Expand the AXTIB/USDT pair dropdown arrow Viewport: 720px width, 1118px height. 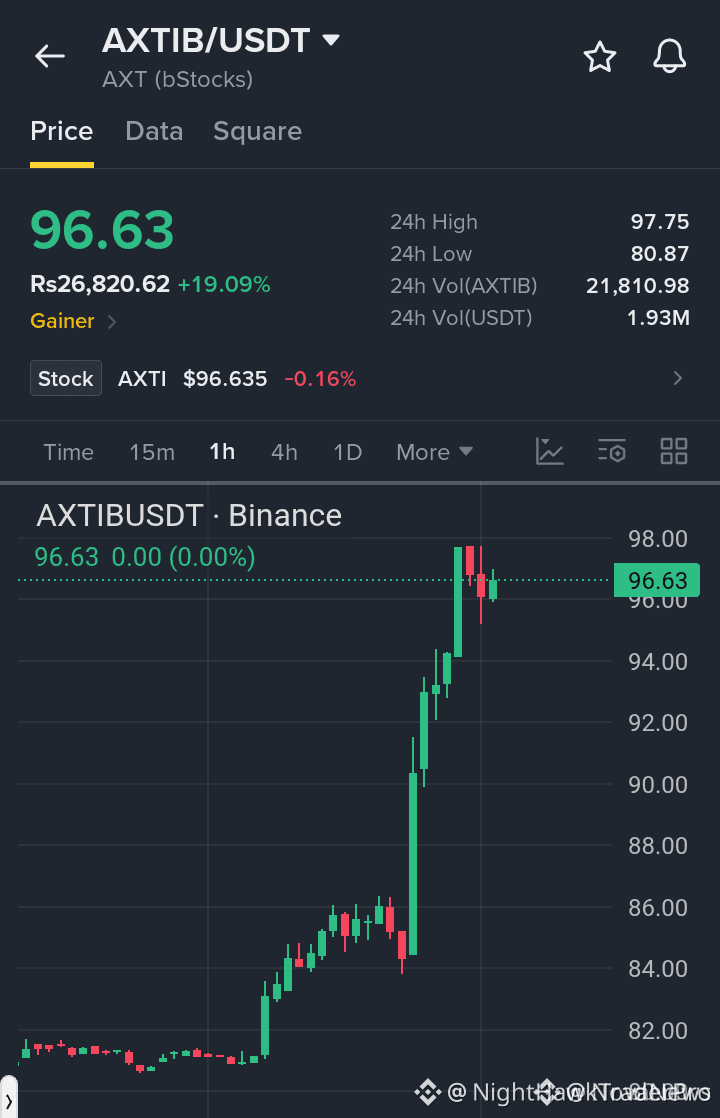(331, 40)
